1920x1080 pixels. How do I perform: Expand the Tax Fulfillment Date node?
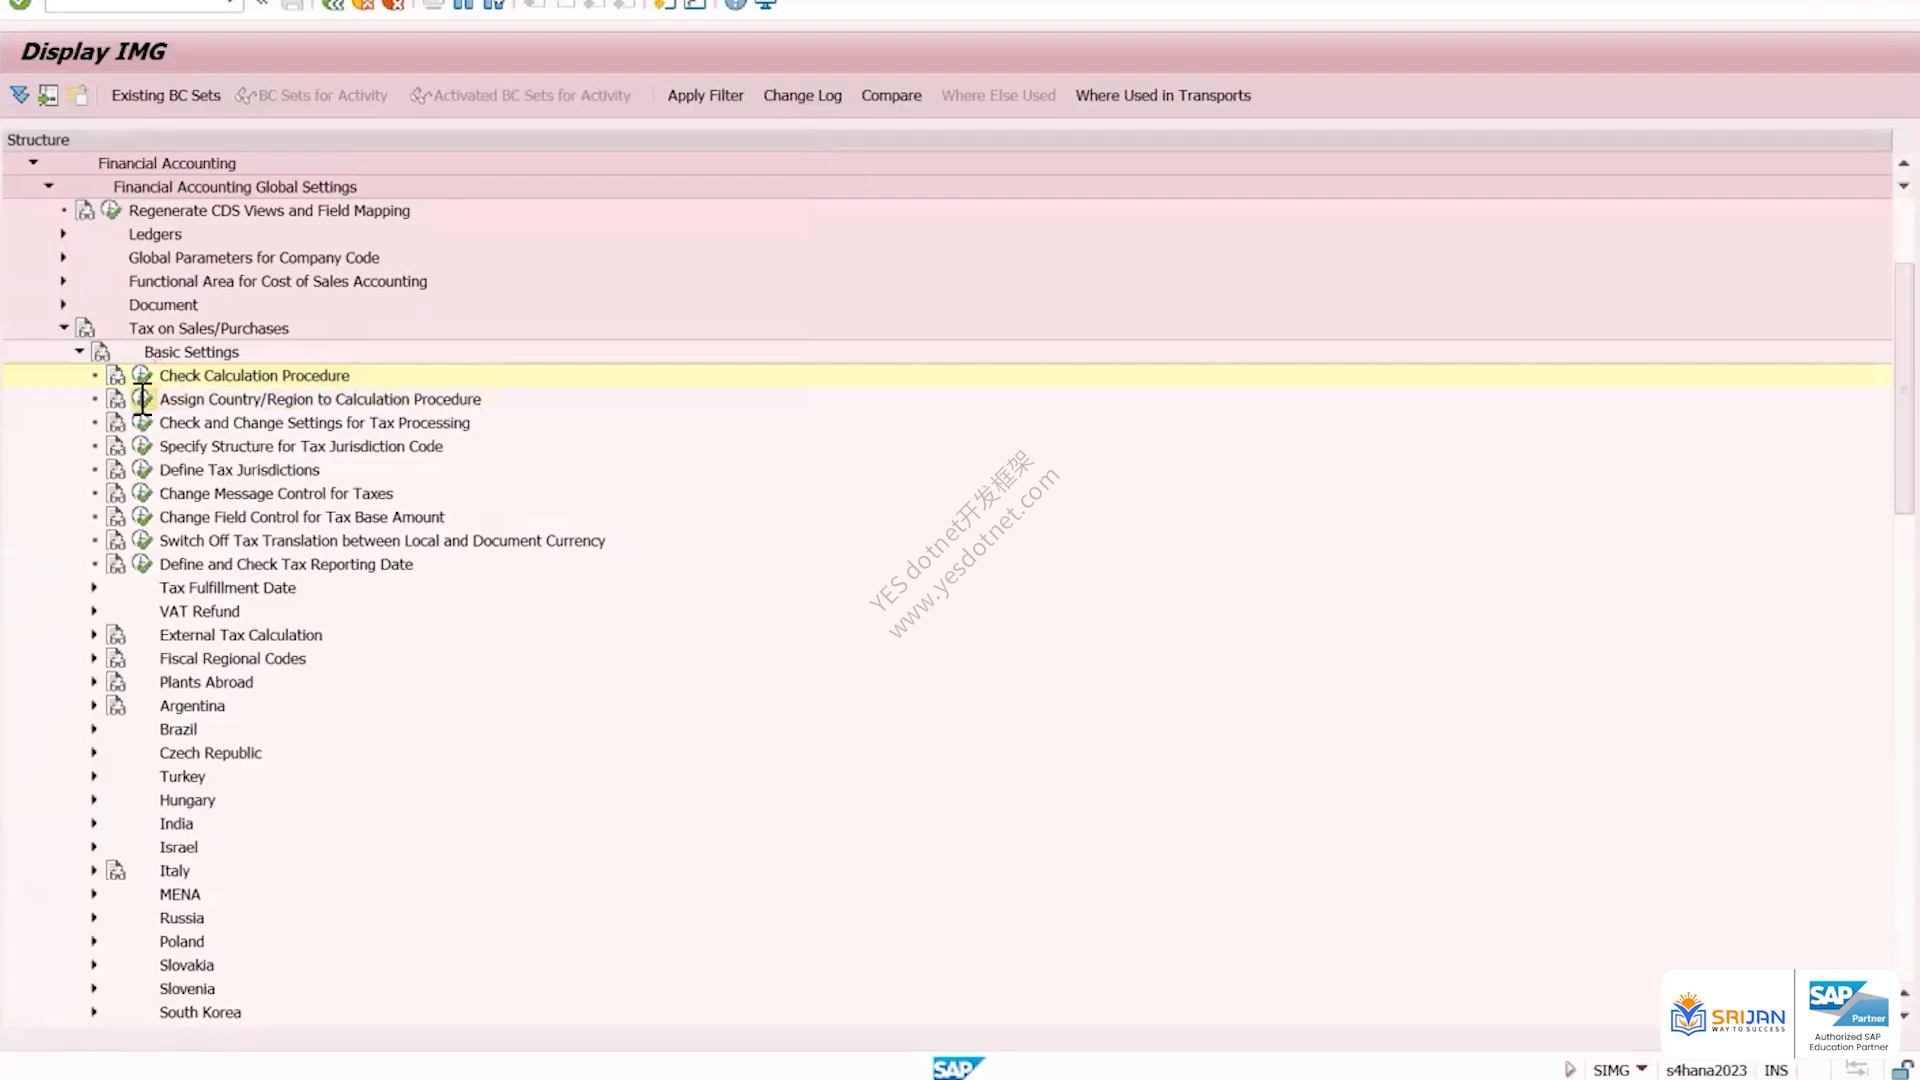pos(94,587)
